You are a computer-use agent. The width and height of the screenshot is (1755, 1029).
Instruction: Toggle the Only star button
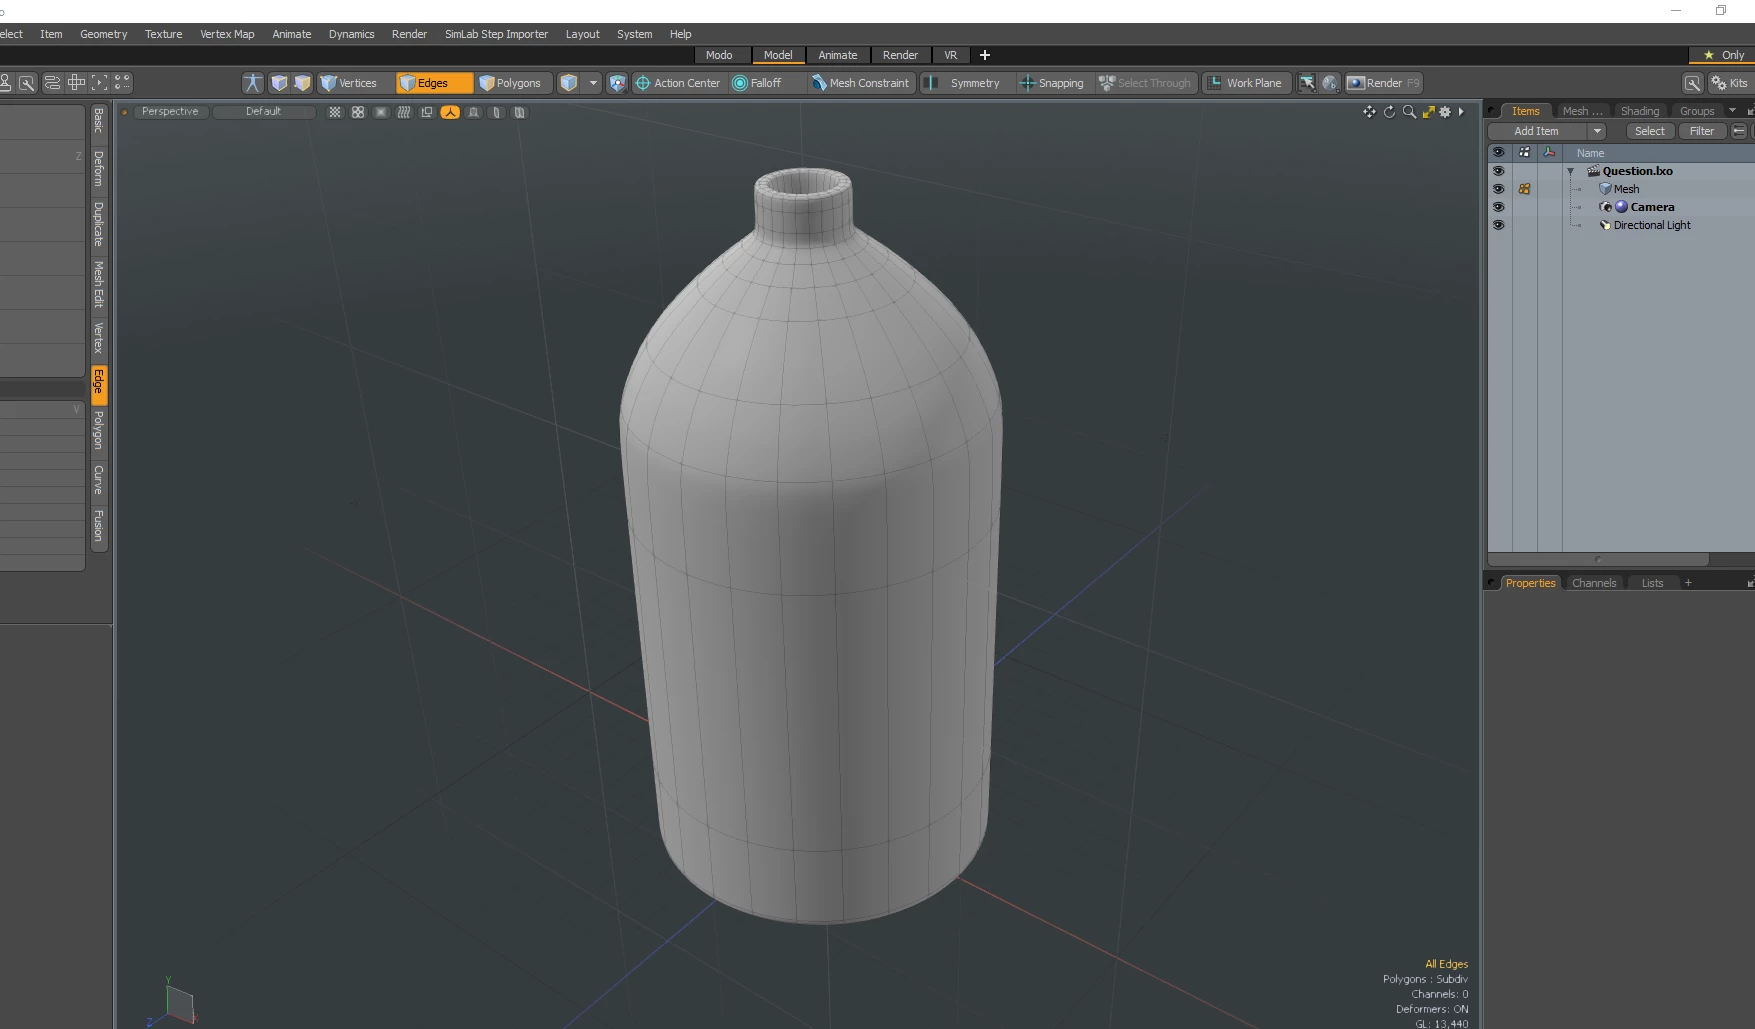pos(1722,55)
